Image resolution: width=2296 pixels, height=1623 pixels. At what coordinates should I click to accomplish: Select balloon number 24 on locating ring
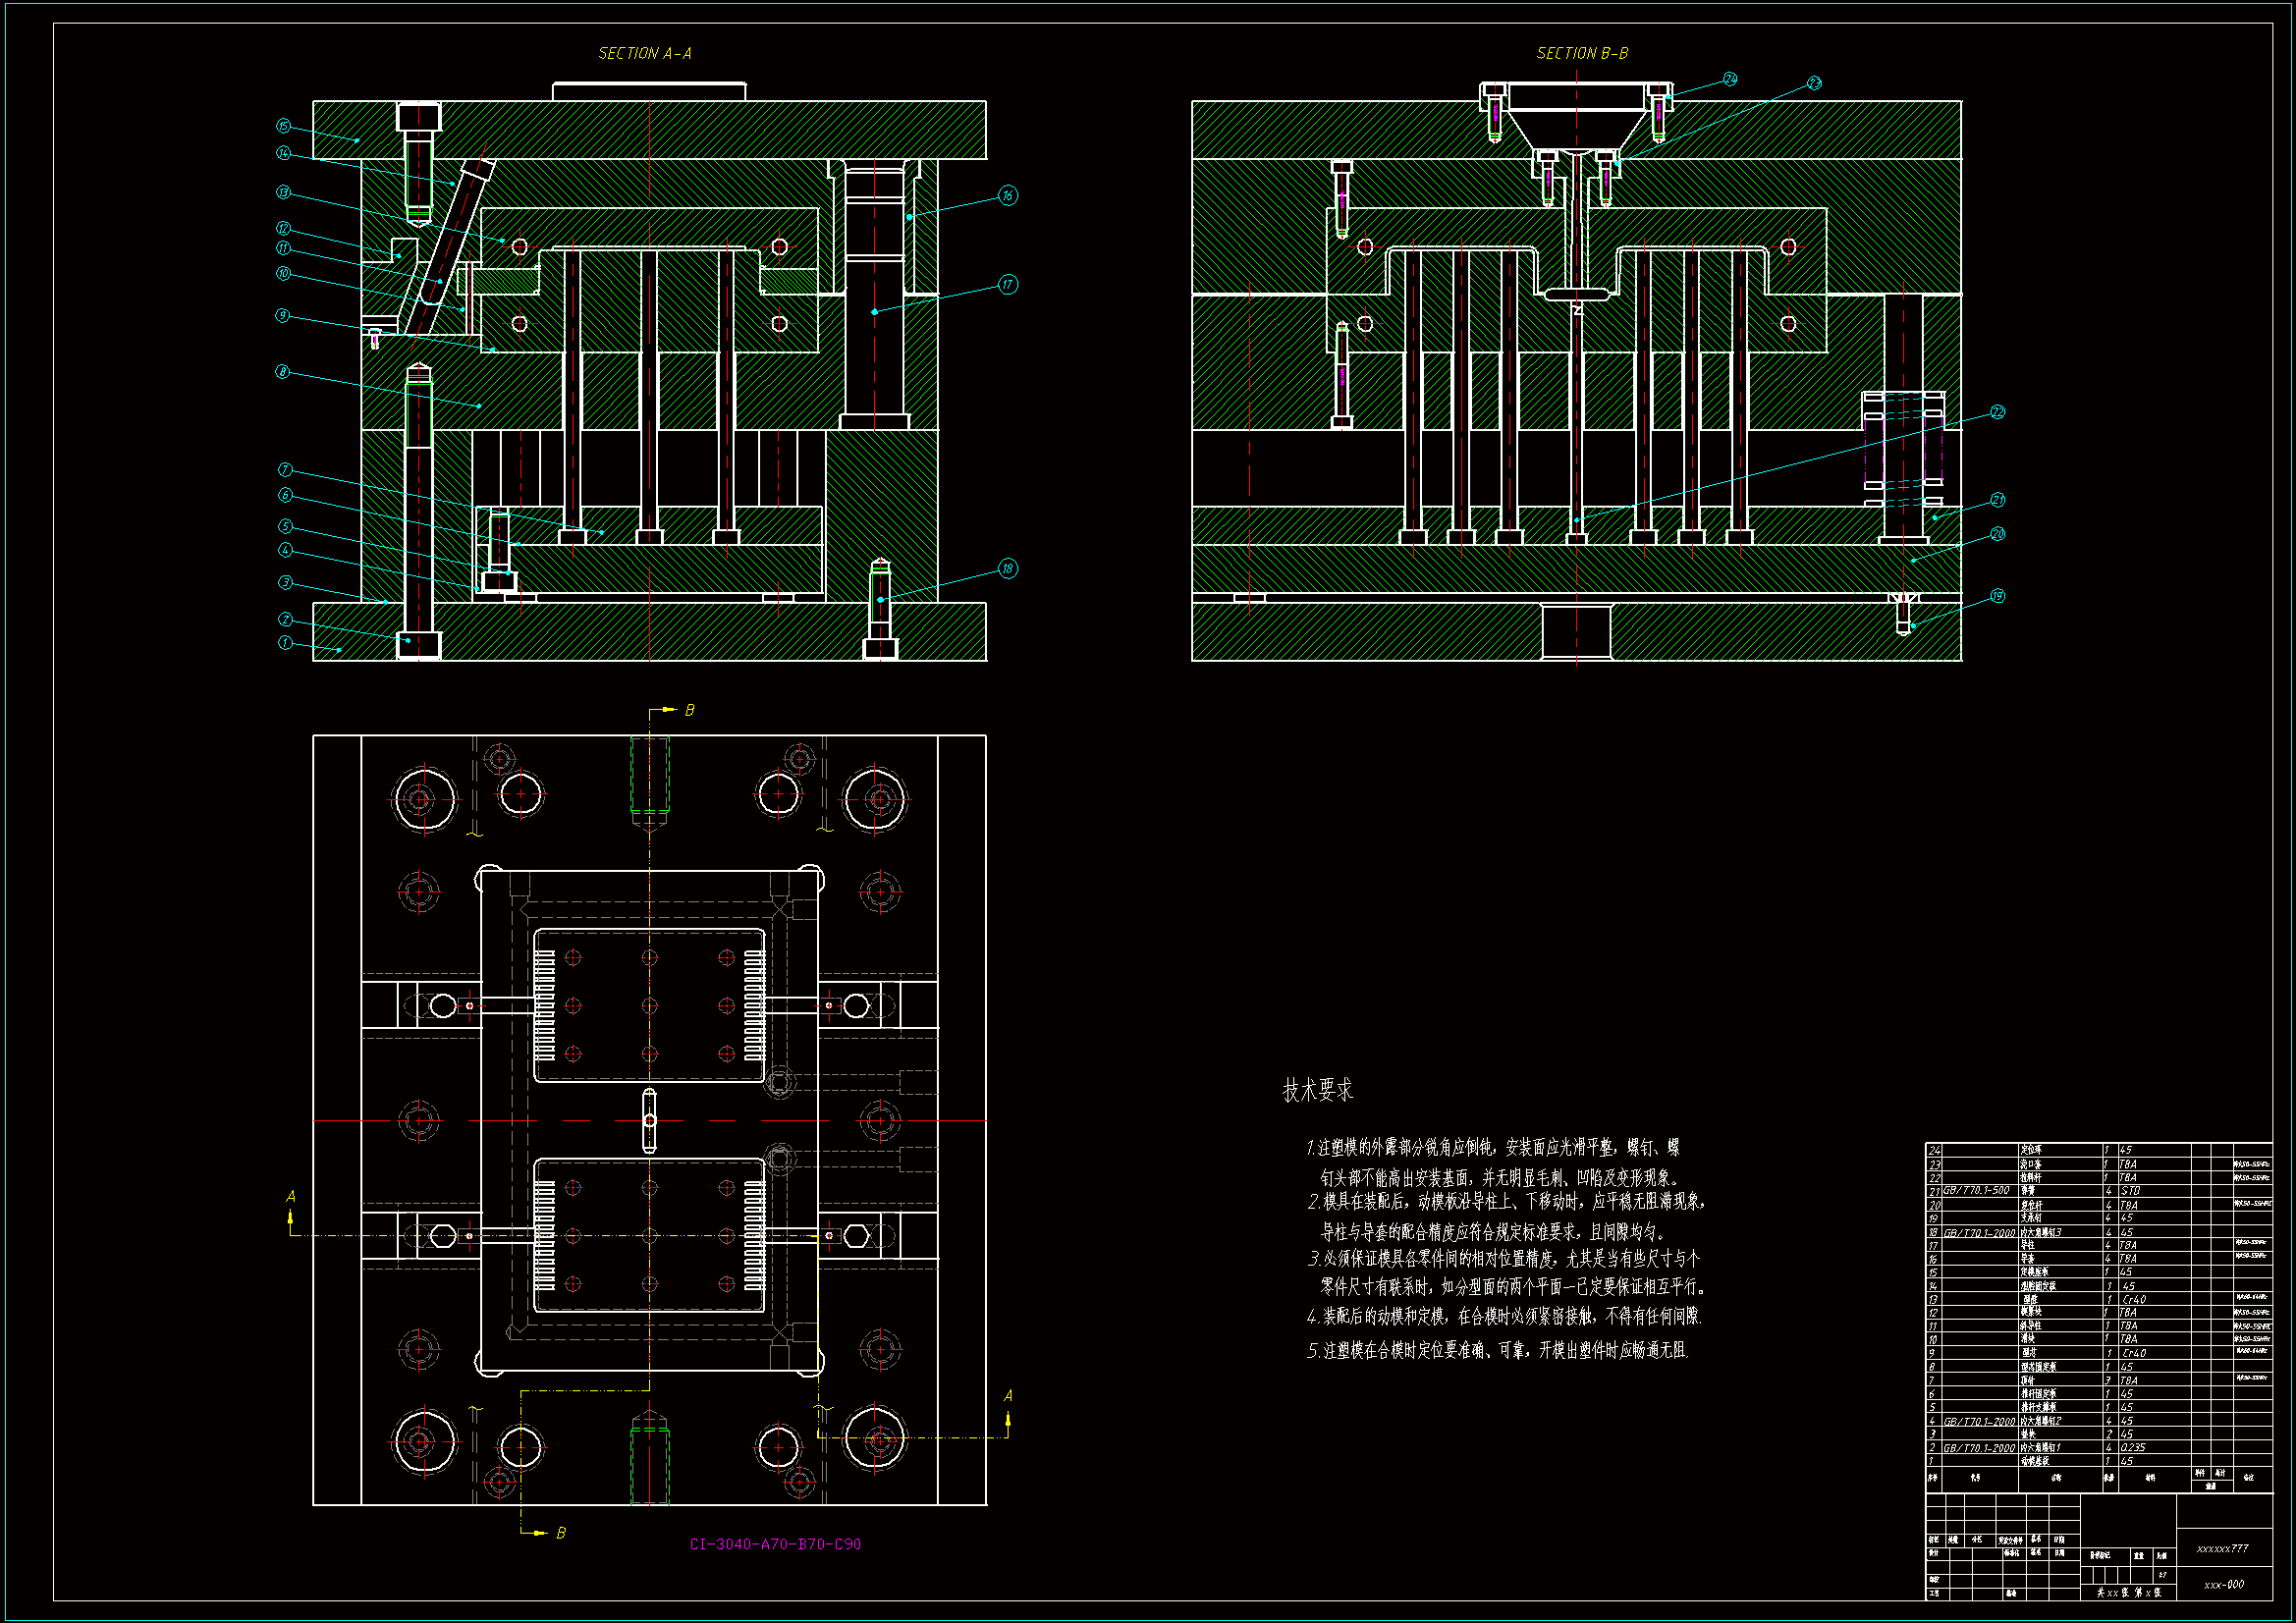[1730, 79]
